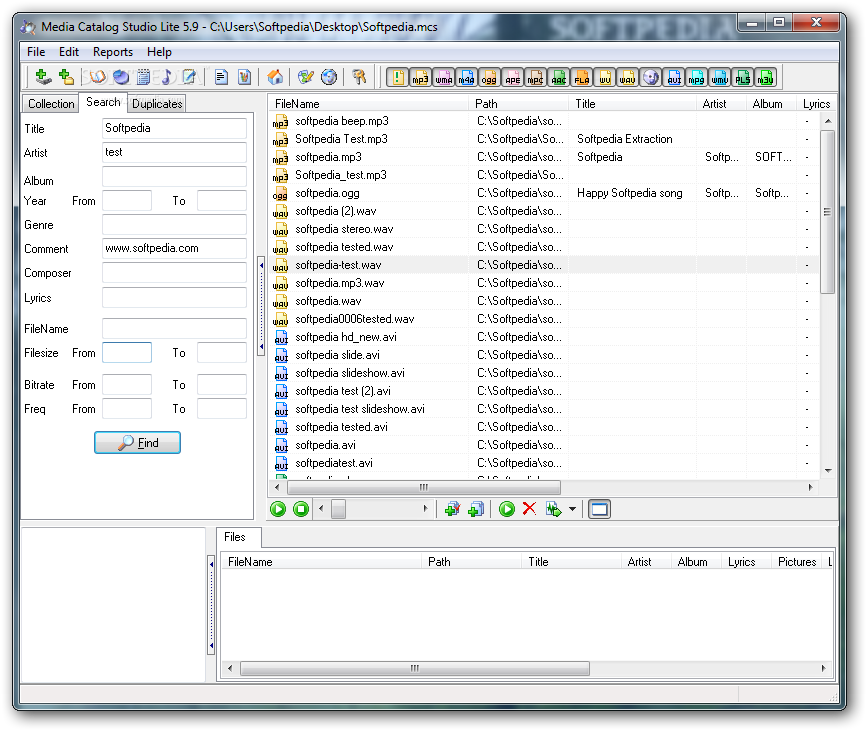Click the mpg file type filter icon
The width and height of the screenshot is (867, 731).
697,77
